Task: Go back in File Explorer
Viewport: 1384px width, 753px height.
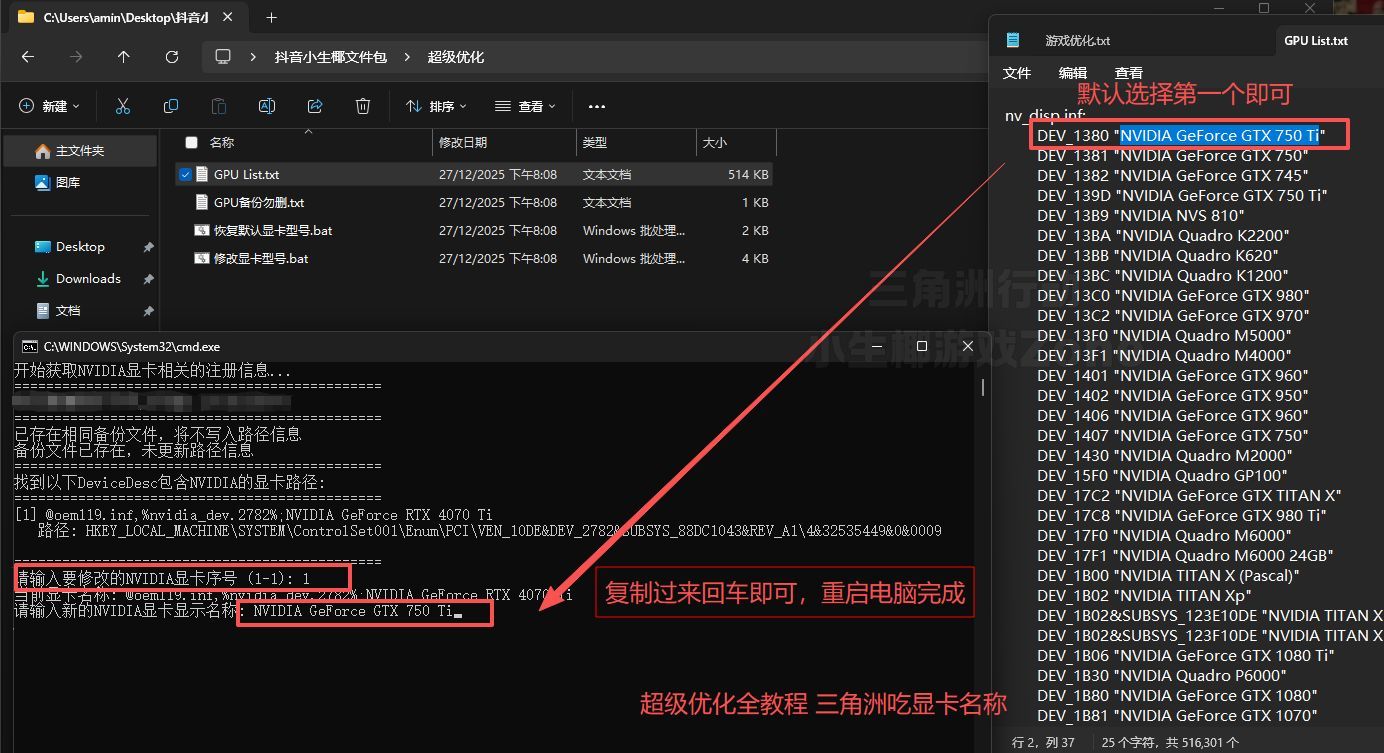Action: pos(28,57)
